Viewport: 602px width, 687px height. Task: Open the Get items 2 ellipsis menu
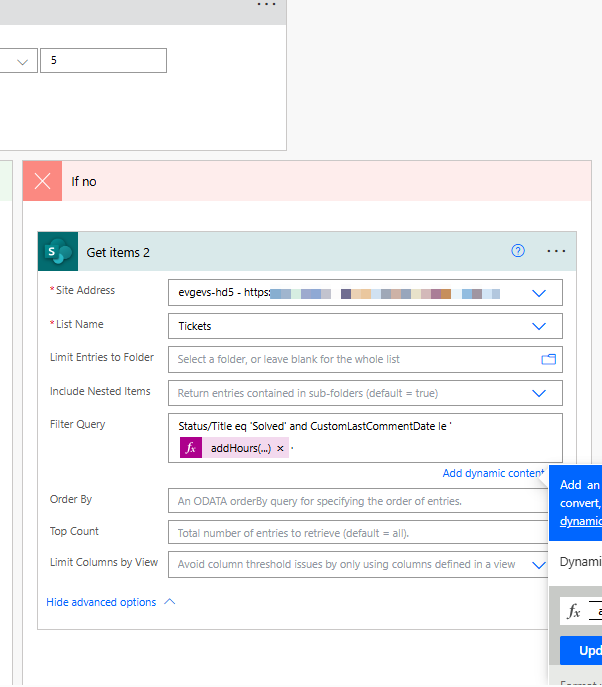[x=556, y=251]
